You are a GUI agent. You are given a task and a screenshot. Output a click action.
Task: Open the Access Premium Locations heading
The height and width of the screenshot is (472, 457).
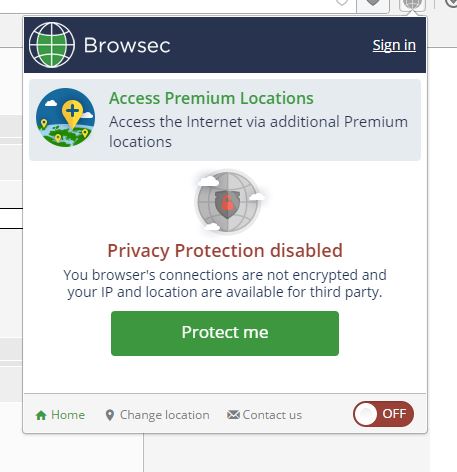pos(211,98)
